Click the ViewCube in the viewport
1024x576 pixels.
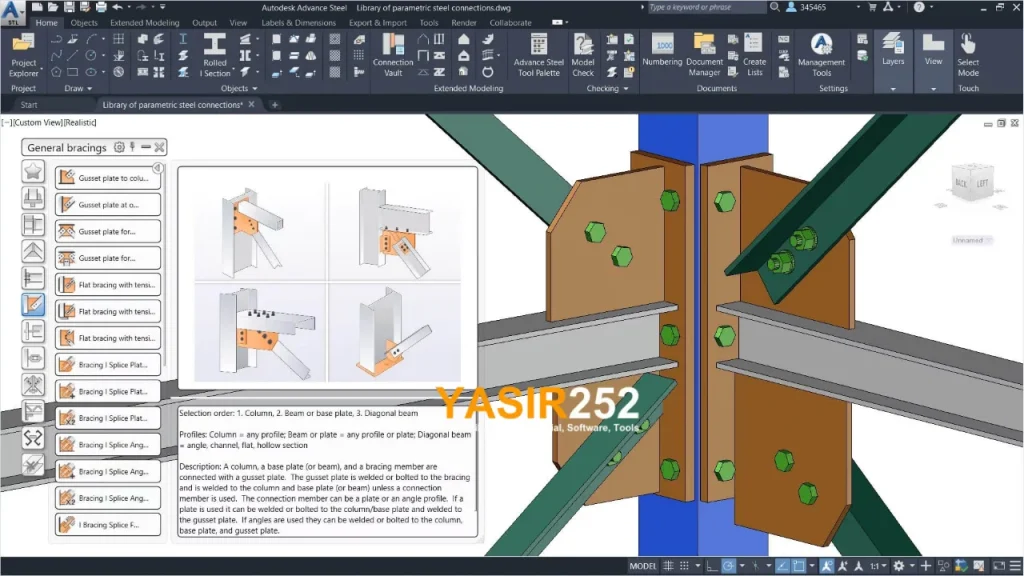click(972, 184)
